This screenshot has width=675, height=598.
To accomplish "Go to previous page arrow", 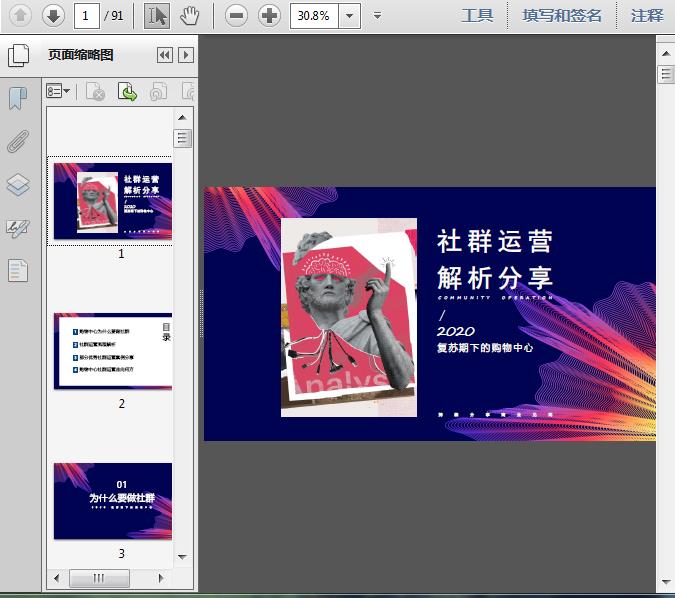I will click(x=20, y=16).
